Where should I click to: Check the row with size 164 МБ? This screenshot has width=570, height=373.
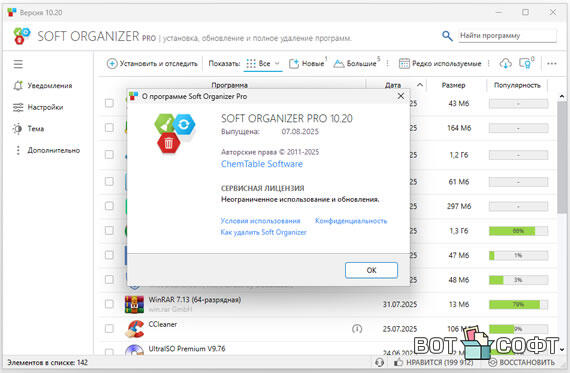pos(109,128)
